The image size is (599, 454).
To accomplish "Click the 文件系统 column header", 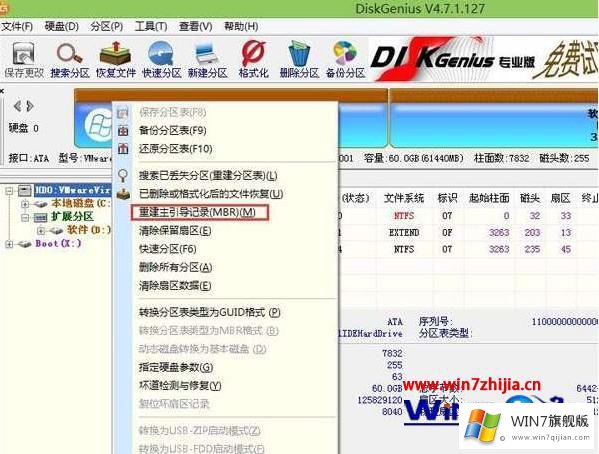I will [404, 198].
